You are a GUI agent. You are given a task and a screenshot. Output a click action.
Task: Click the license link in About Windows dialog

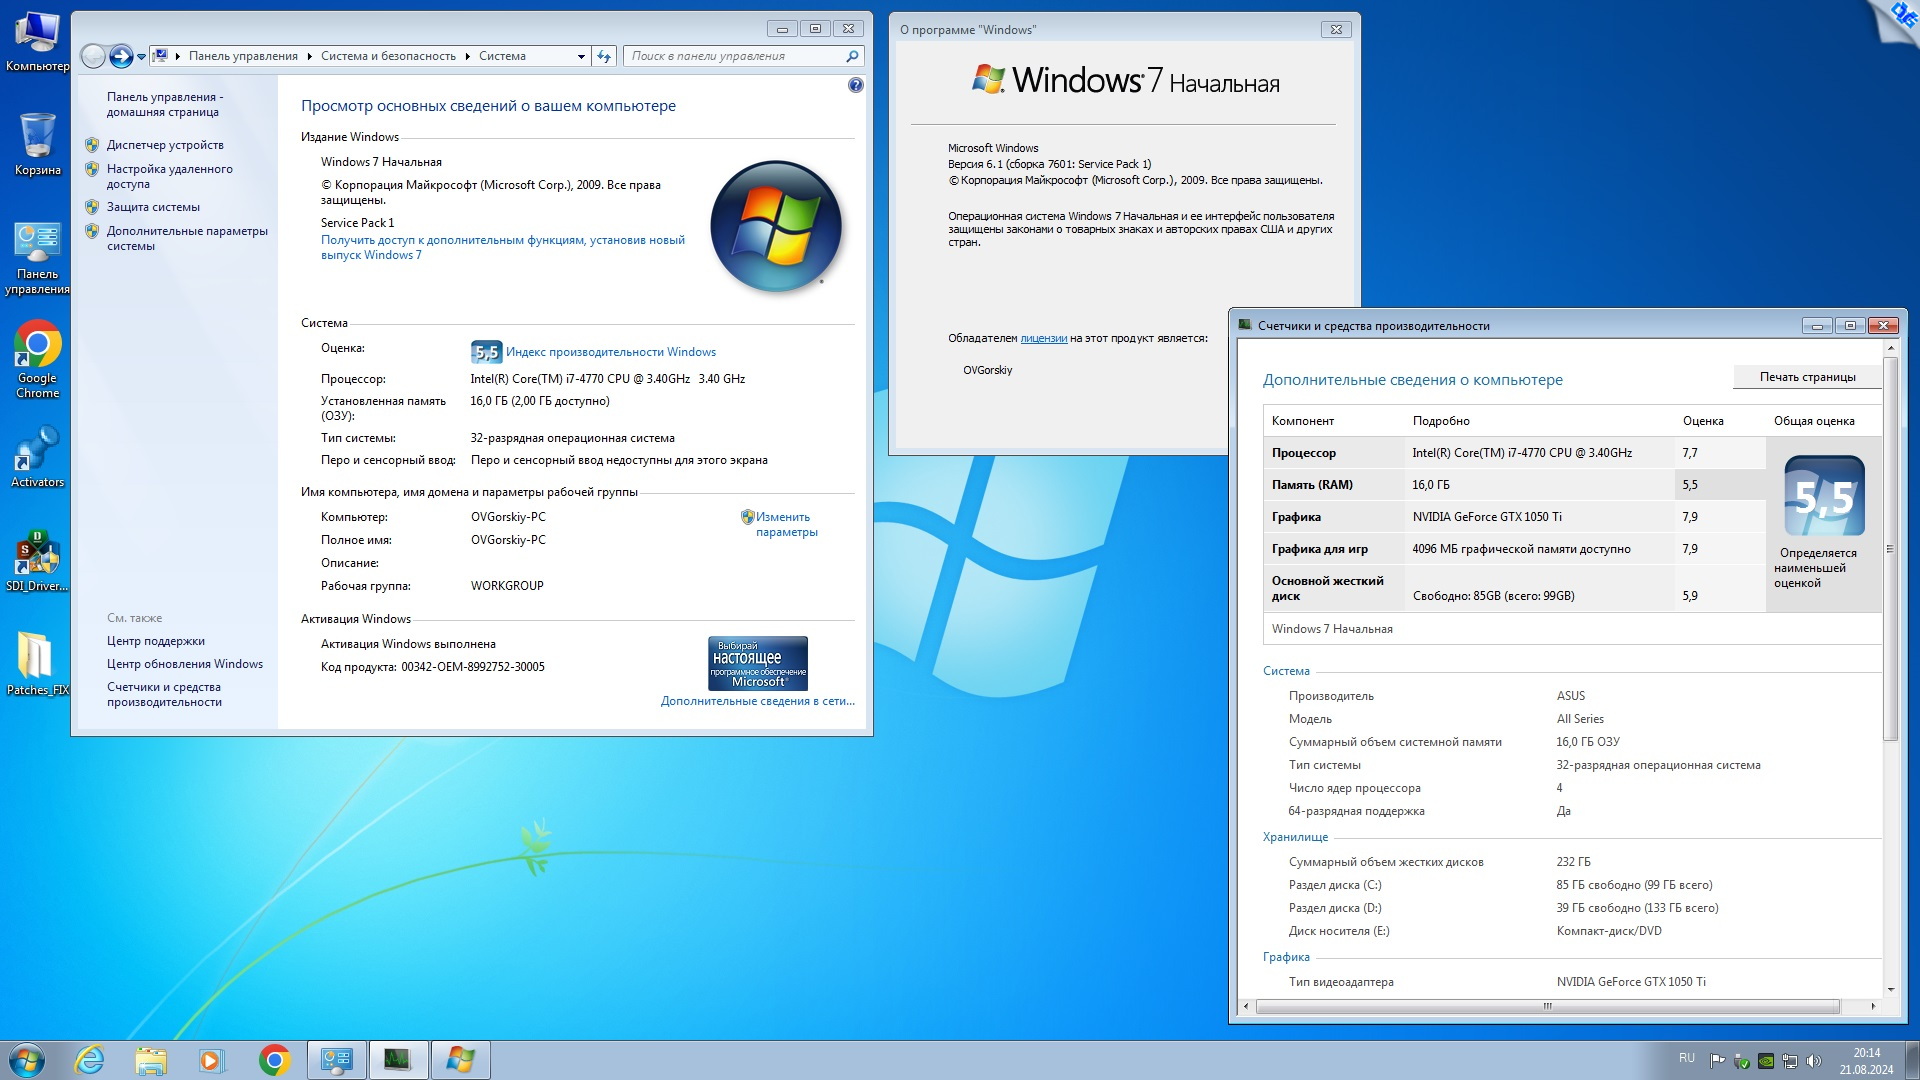tap(1043, 339)
